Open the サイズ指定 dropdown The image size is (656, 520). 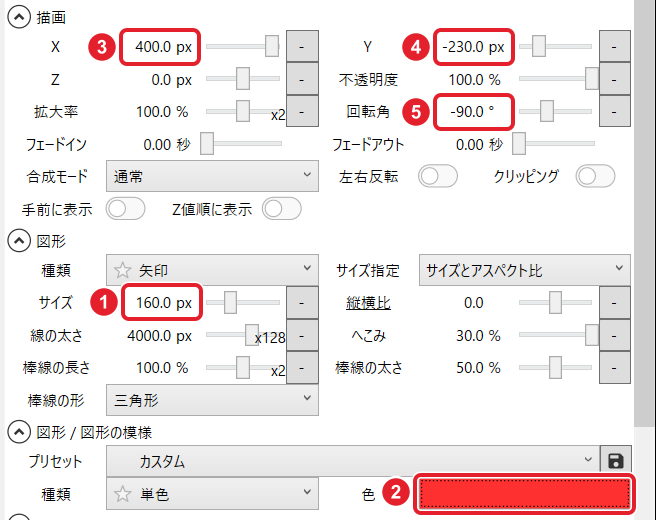coord(525,270)
